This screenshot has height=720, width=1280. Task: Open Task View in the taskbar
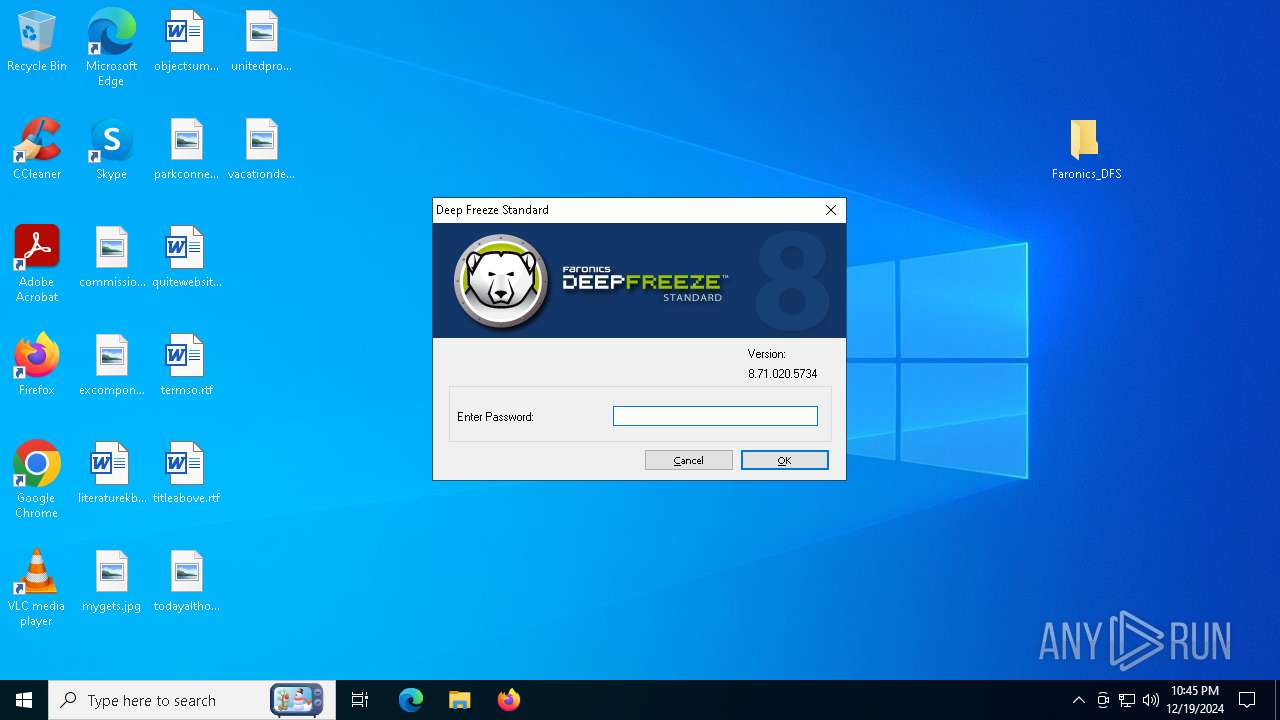360,700
